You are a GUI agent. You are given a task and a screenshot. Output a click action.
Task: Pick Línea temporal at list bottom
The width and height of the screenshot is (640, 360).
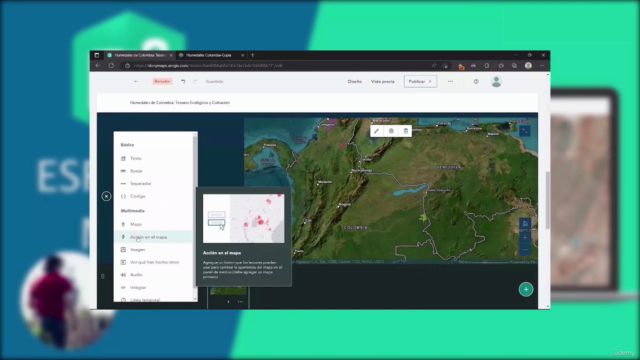(153, 299)
